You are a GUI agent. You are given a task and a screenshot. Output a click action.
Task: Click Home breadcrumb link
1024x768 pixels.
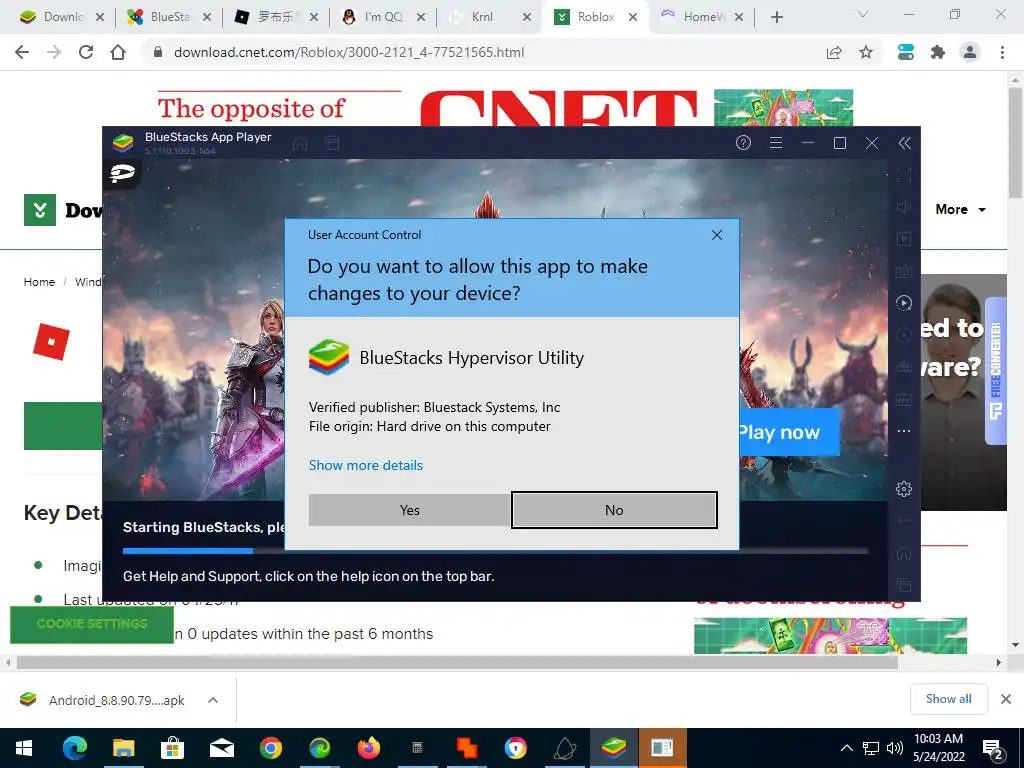(39, 282)
